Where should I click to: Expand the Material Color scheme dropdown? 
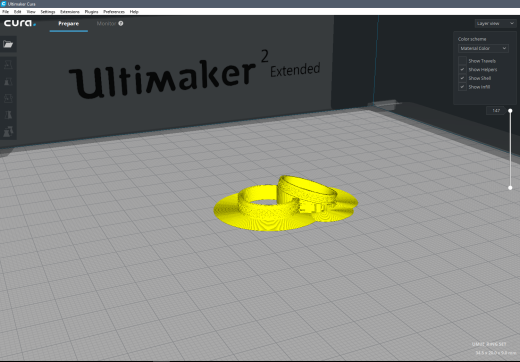point(483,48)
